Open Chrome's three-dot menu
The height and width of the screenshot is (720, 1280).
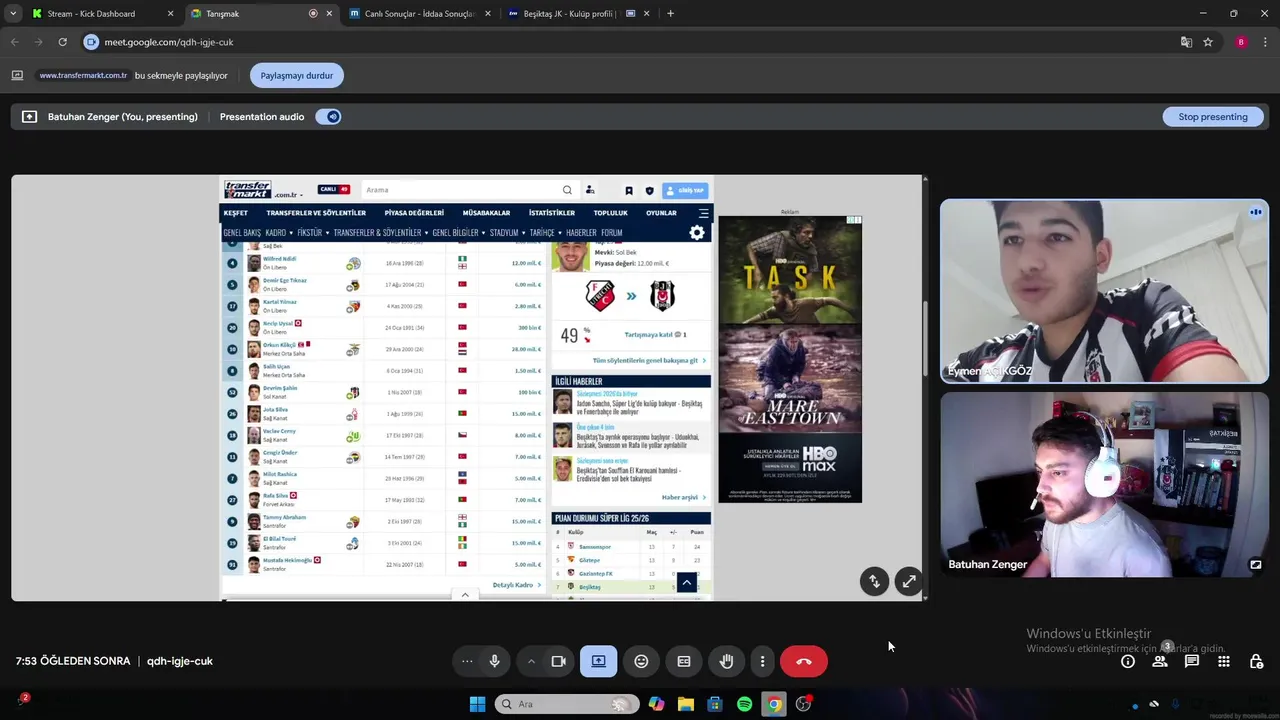point(1266,42)
